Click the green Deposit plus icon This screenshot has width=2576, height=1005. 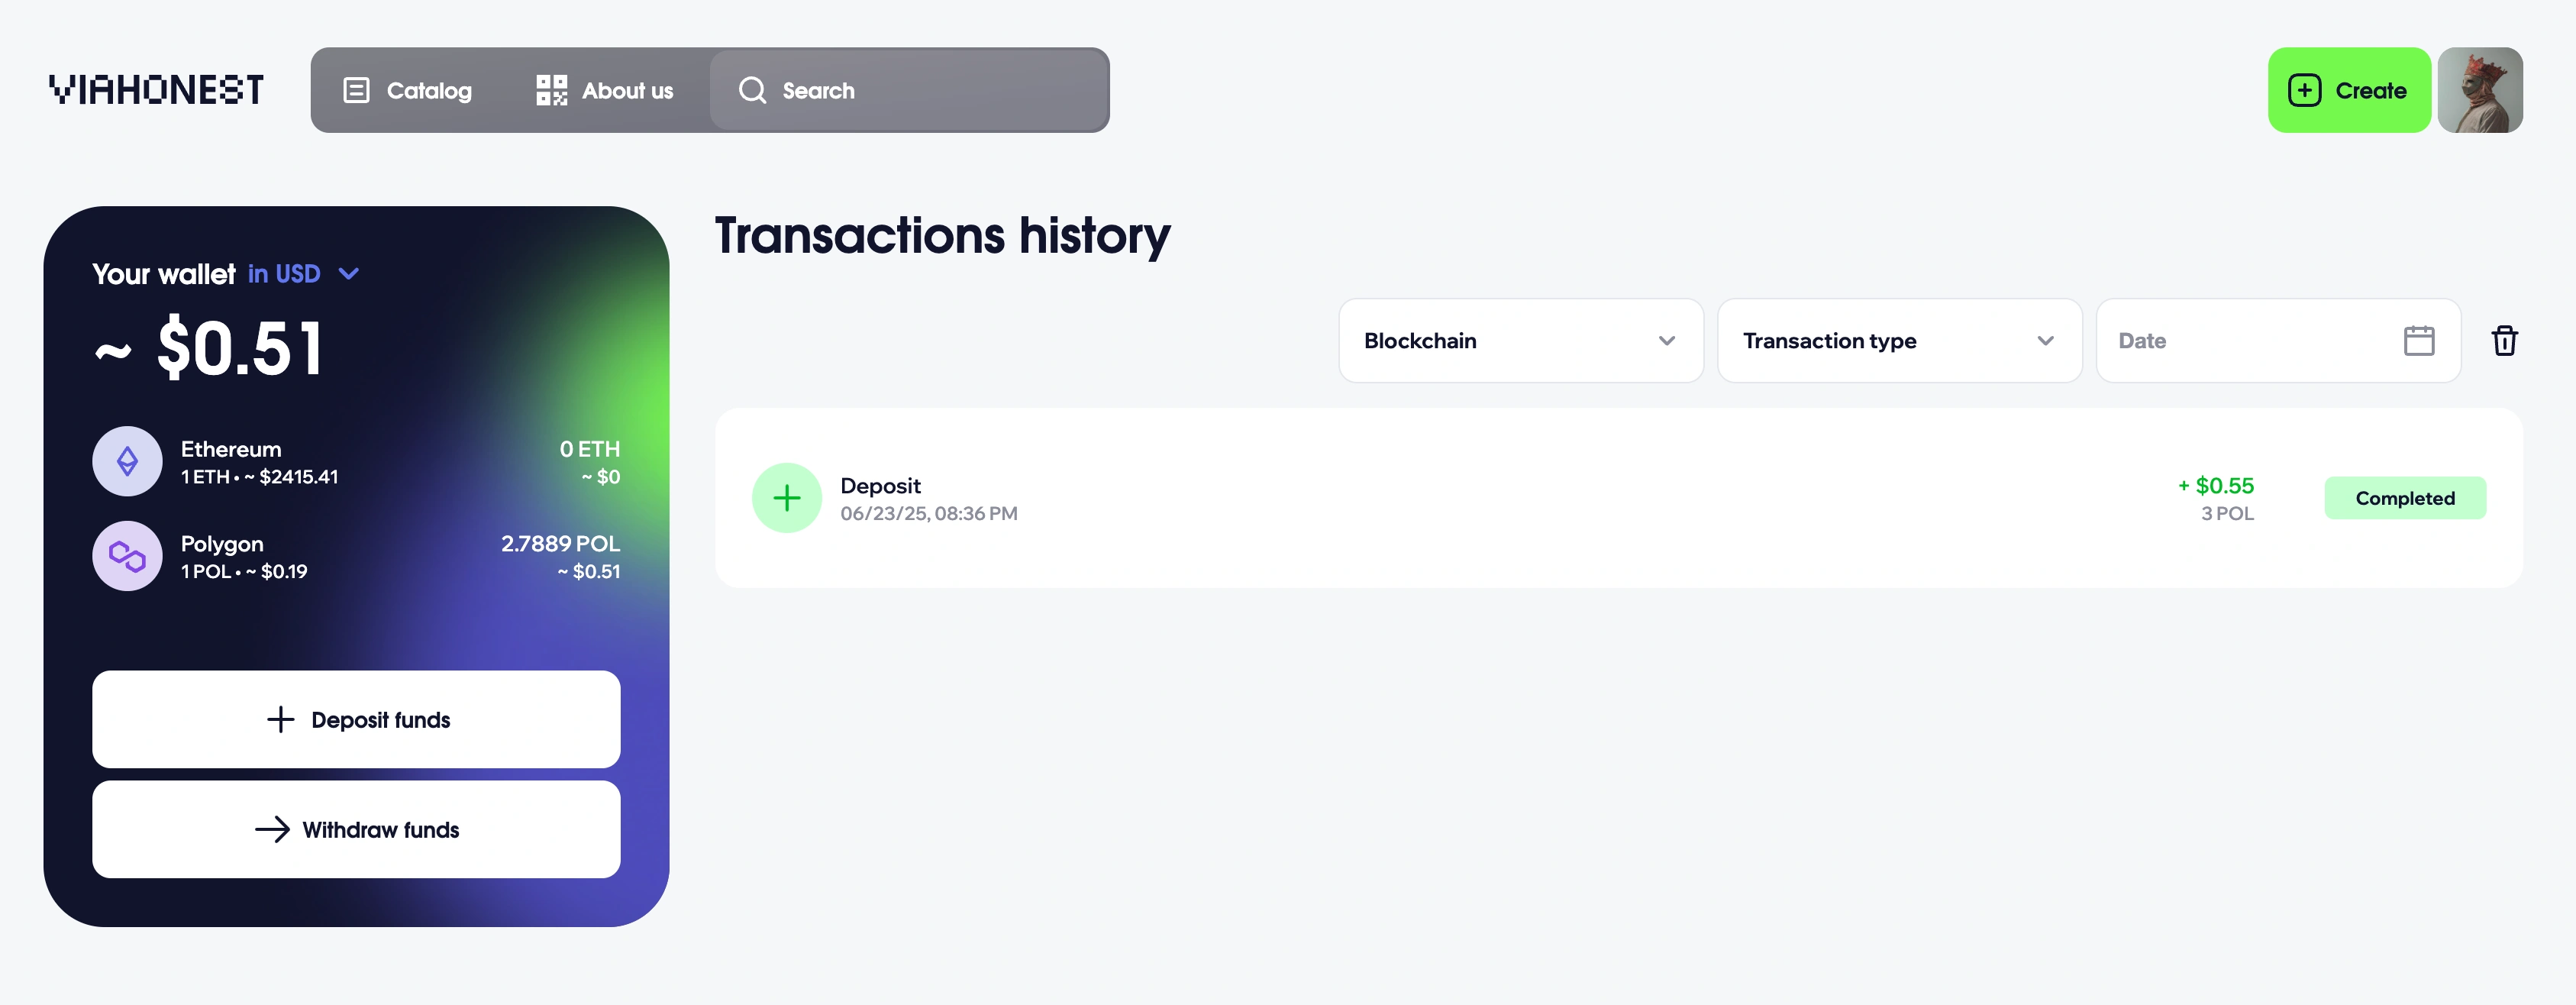pyautogui.click(x=786, y=498)
